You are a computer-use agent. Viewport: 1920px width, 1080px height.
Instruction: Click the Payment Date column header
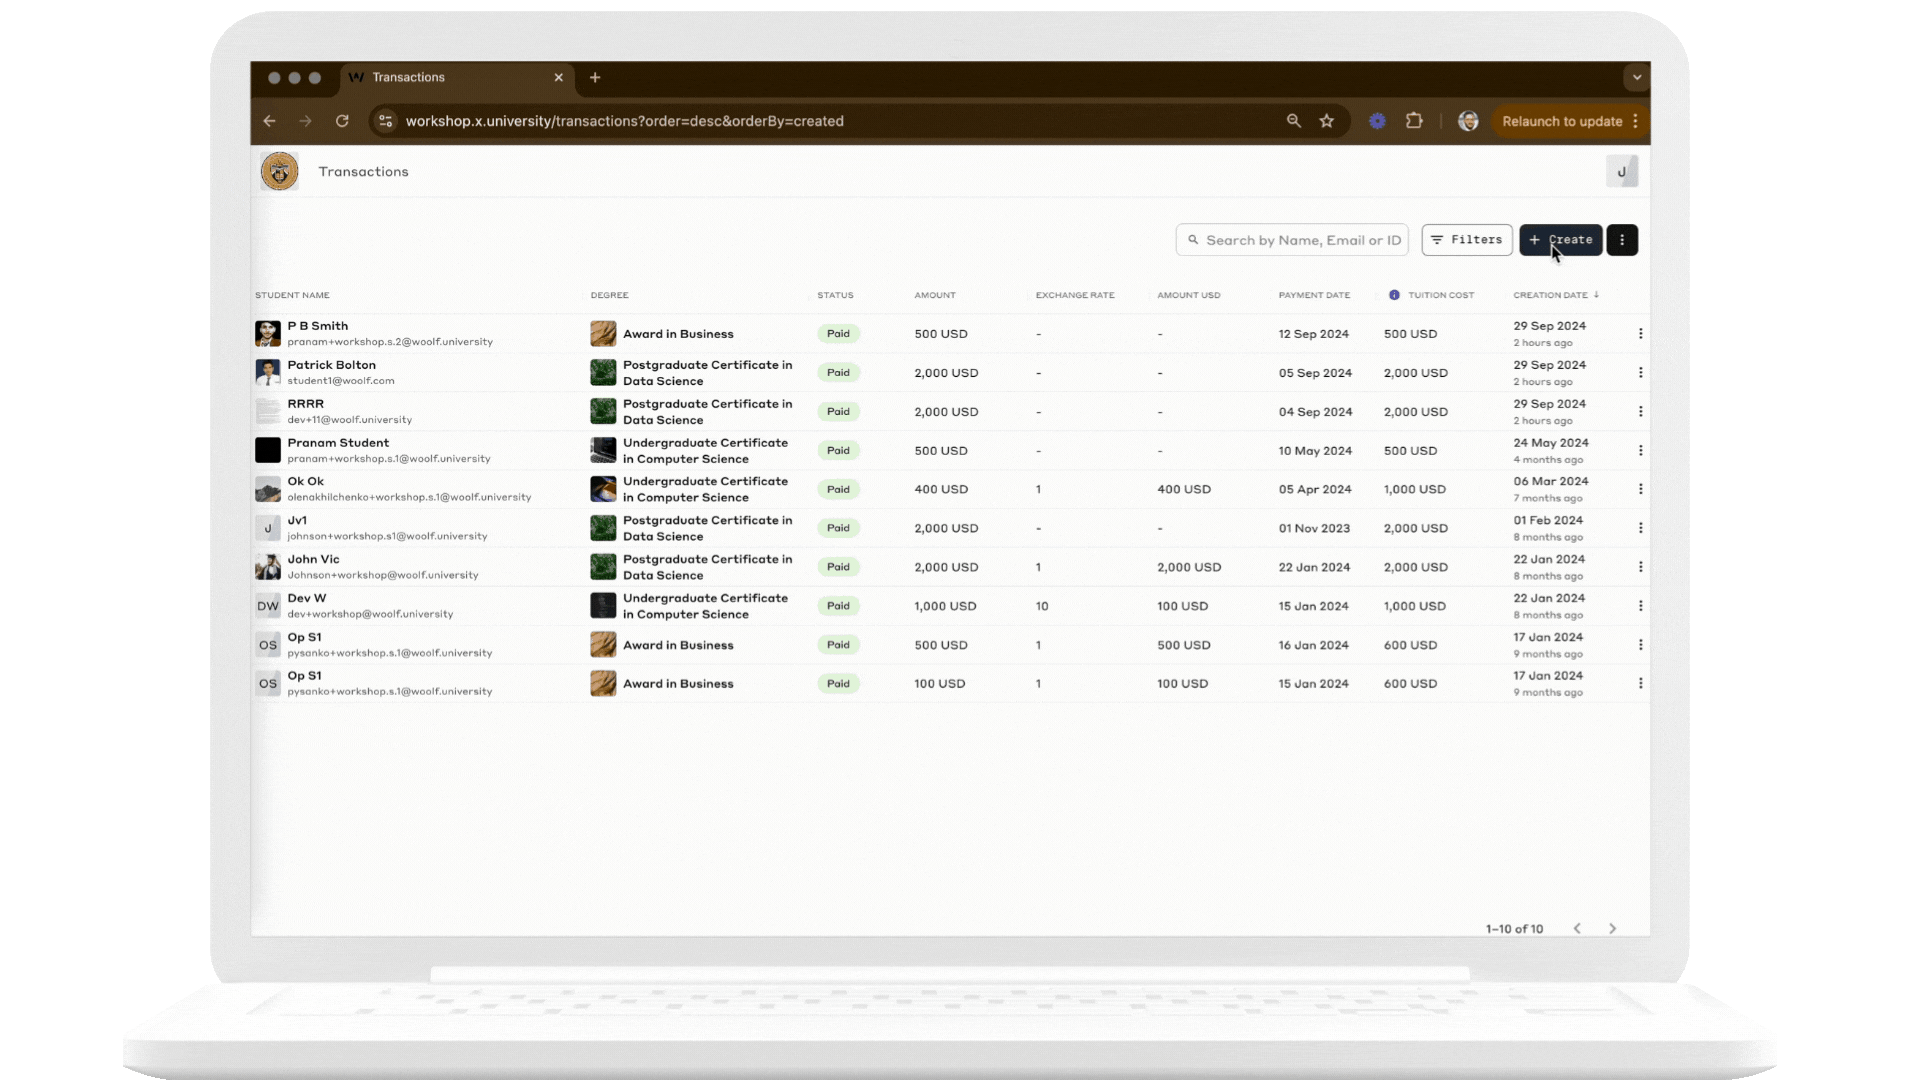coord(1314,295)
